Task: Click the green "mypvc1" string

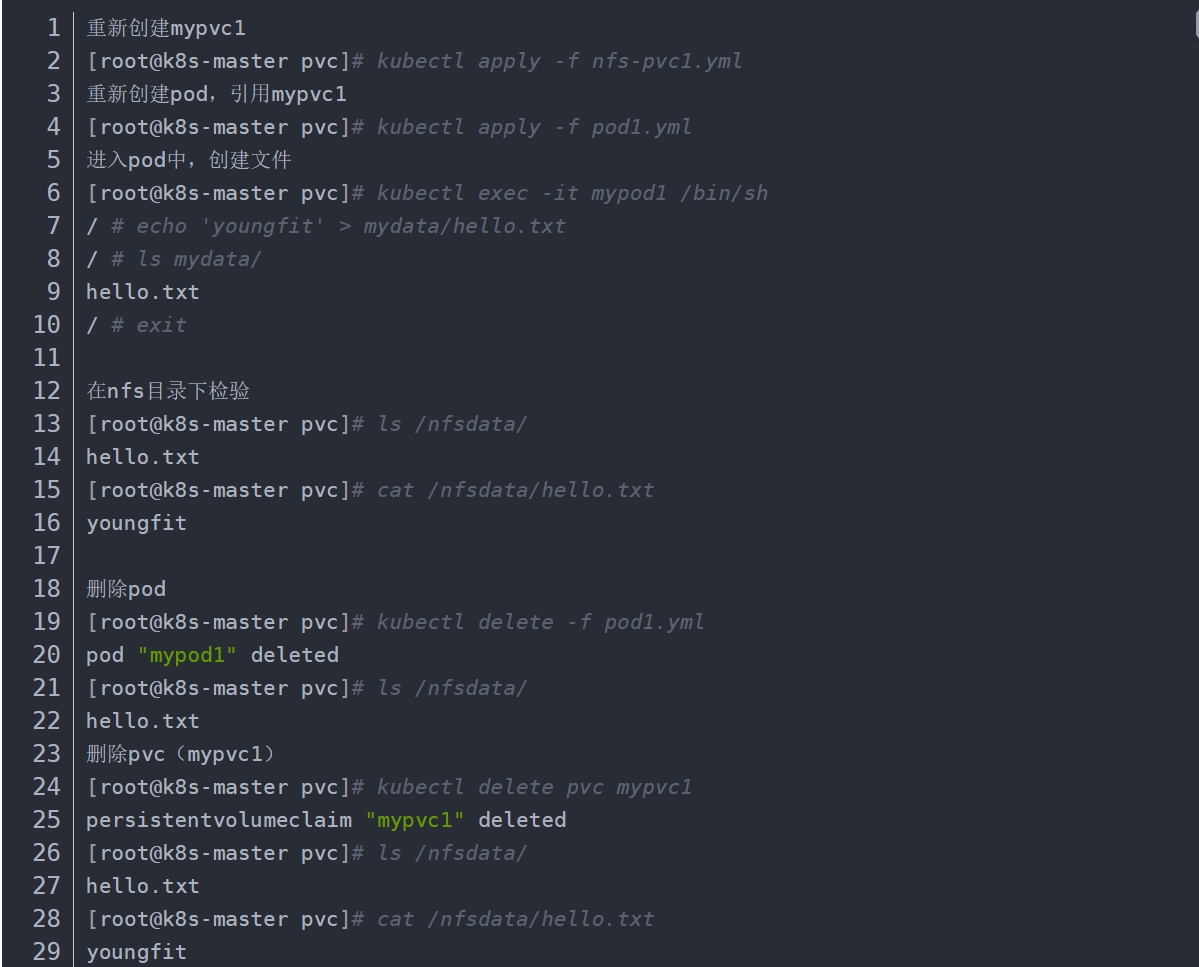Action: click(x=415, y=820)
